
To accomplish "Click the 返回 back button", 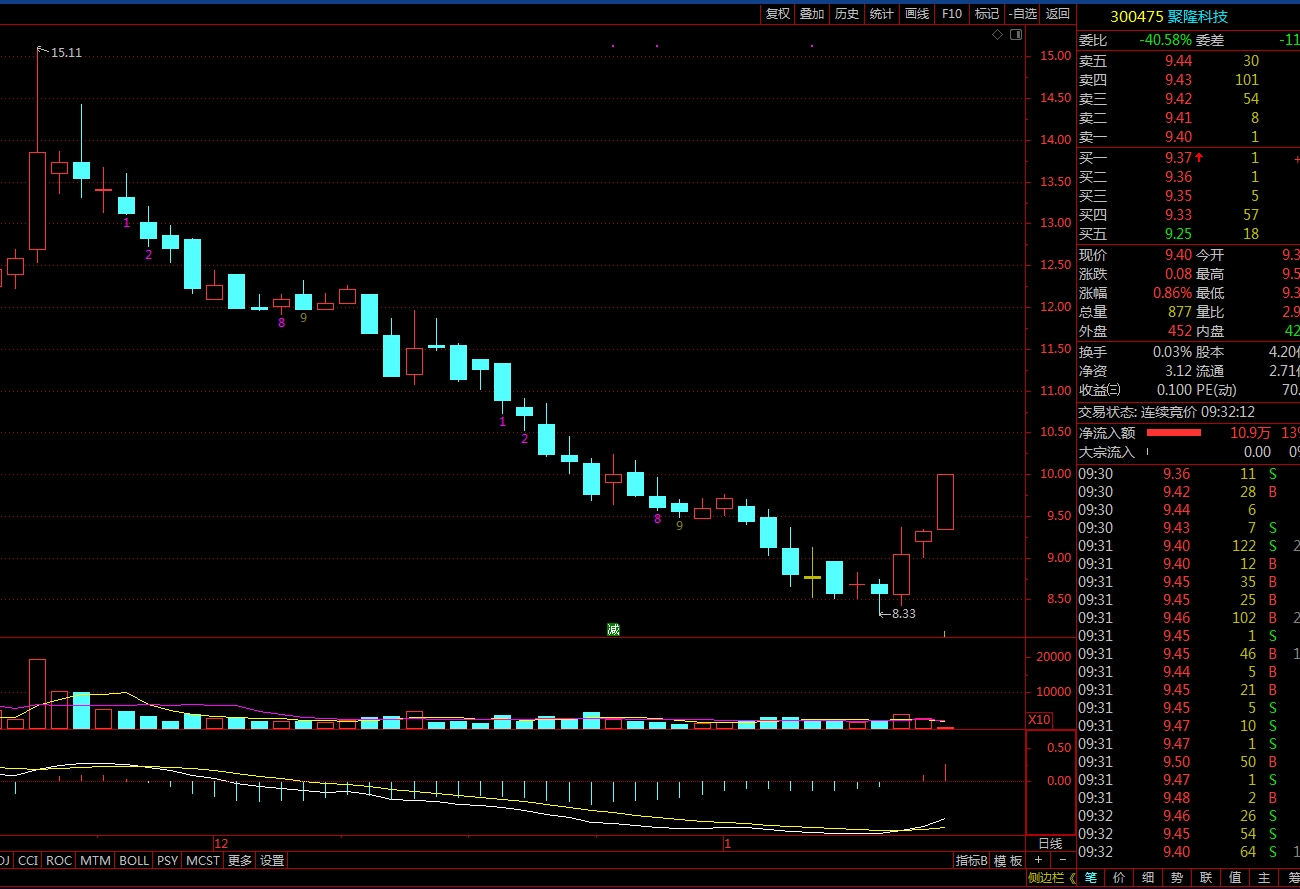I will tap(1058, 14).
